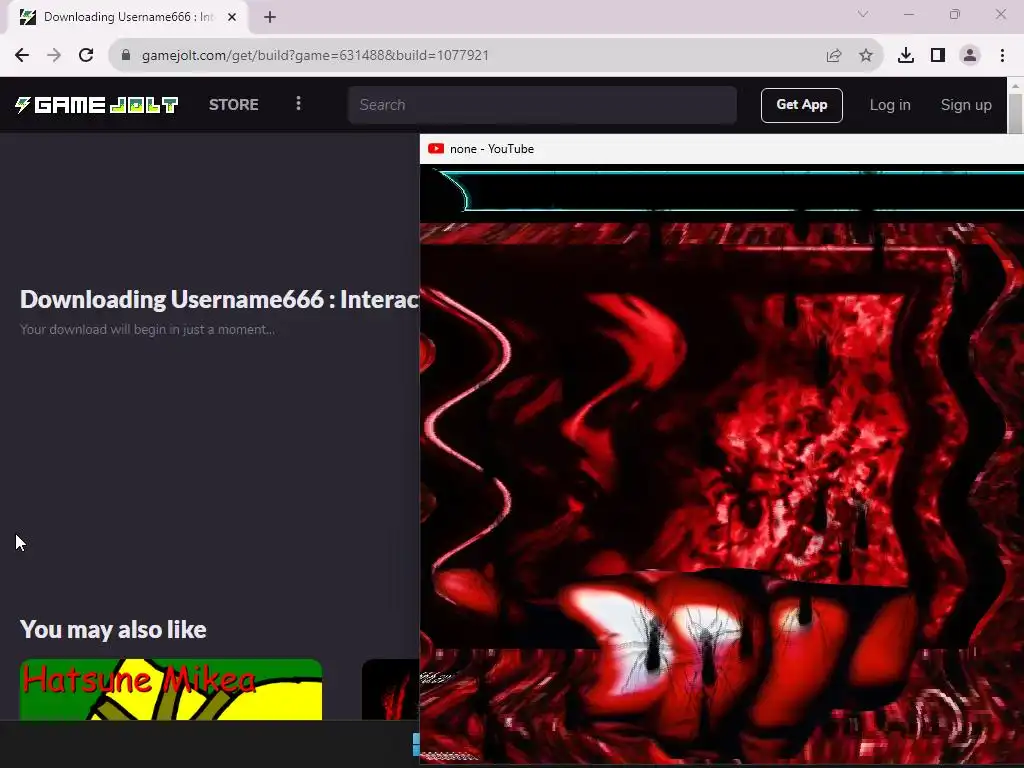Click the 'Downloading Username666' heading
The height and width of the screenshot is (768, 1024).
tap(219, 299)
